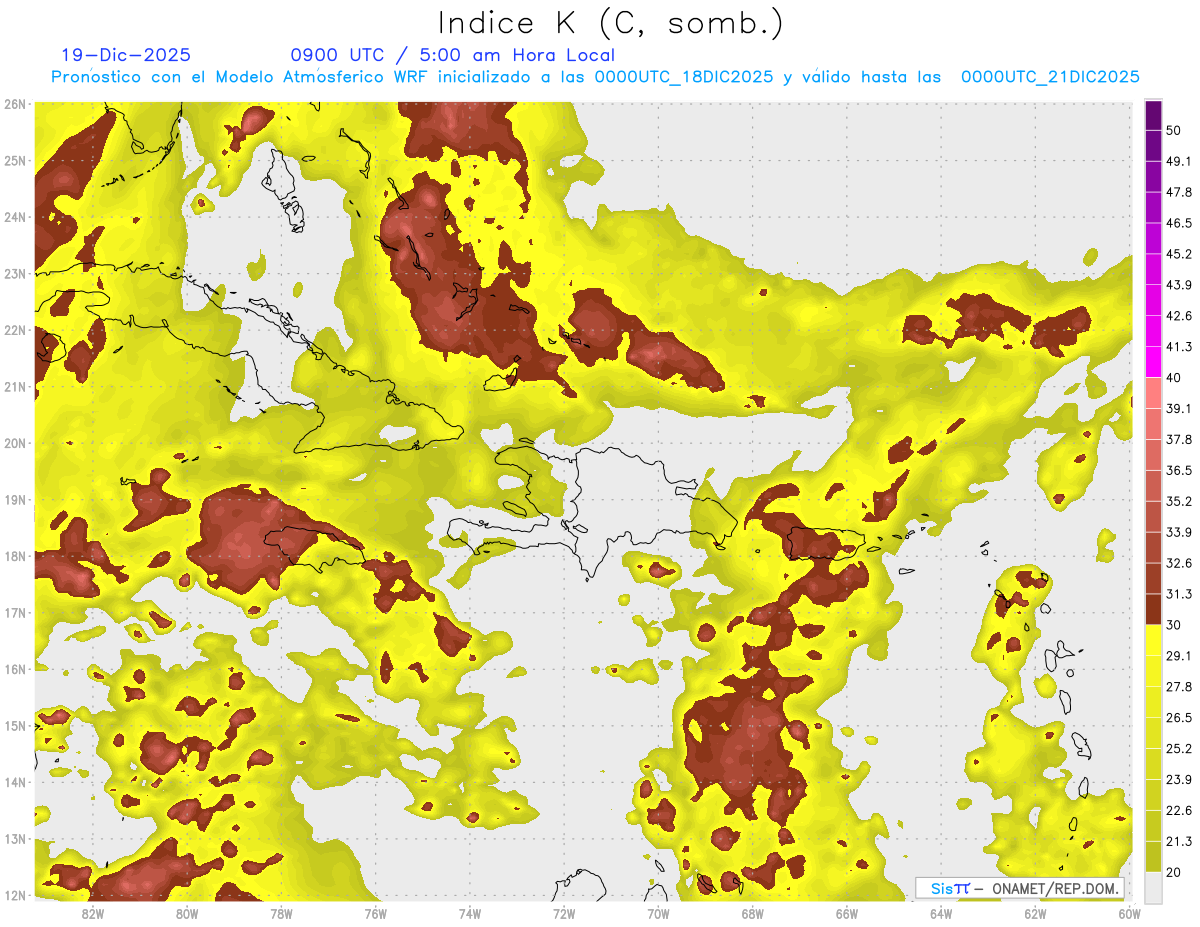
Task: Select the 22N latitude label
Action: tap(15, 330)
